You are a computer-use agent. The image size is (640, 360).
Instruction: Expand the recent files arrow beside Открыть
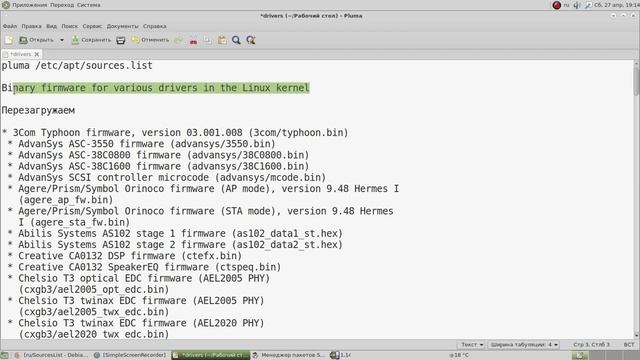point(62,40)
